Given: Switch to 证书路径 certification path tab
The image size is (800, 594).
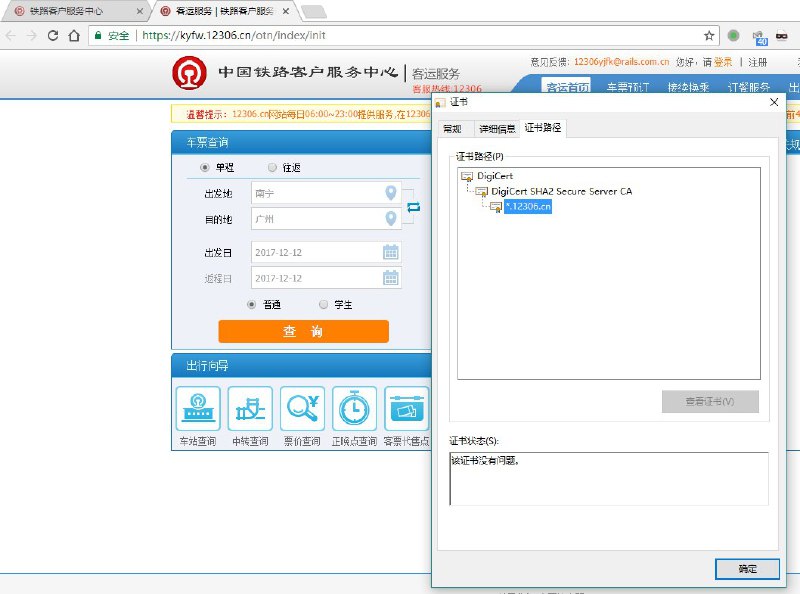Looking at the screenshot, I should (x=543, y=128).
